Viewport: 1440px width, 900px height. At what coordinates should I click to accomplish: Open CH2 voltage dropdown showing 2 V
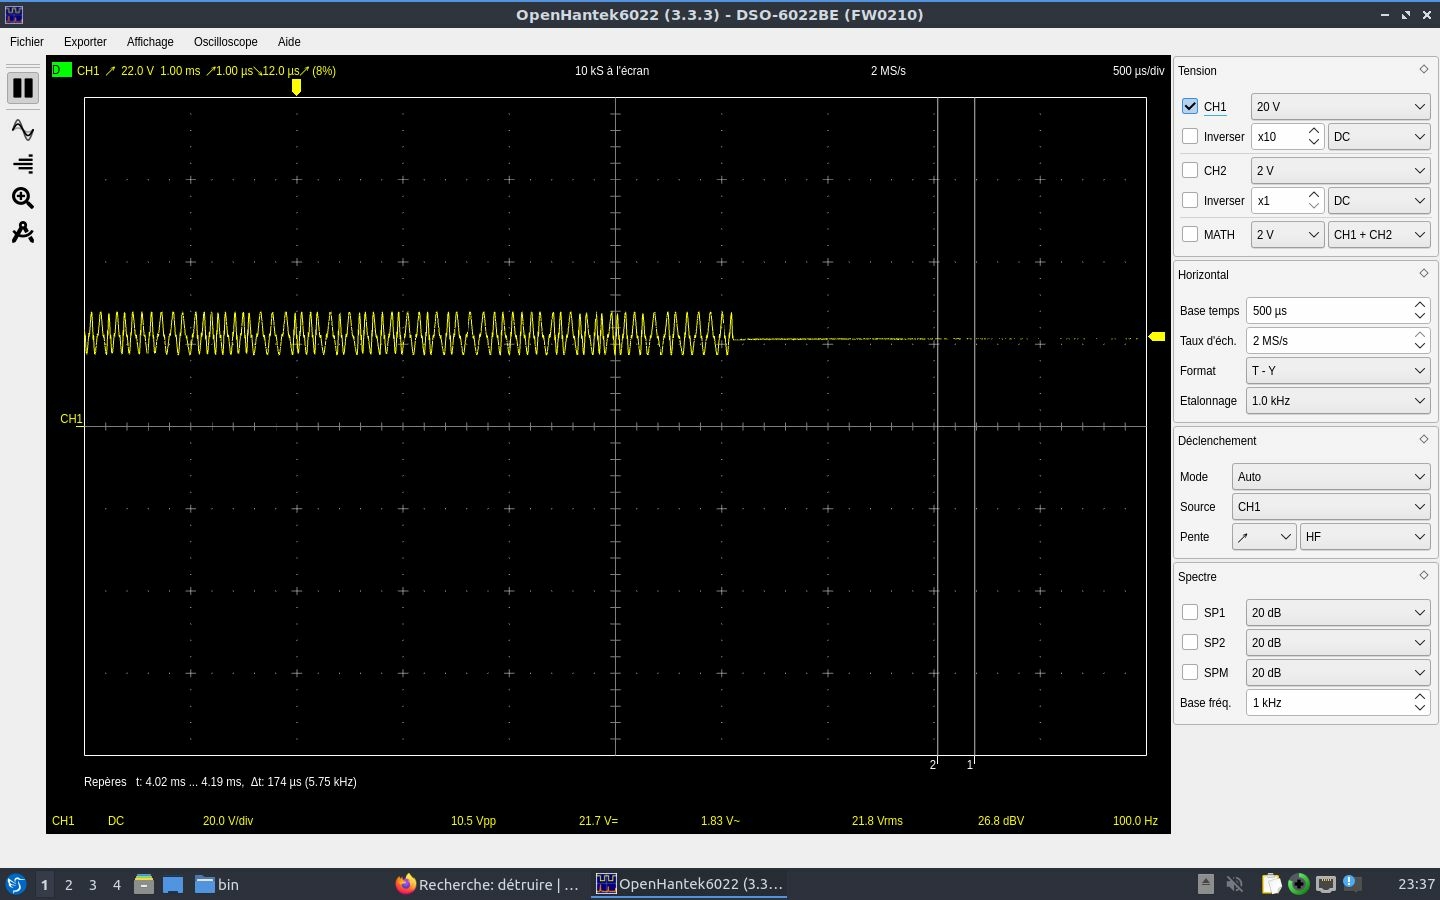(x=1340, y=170)
